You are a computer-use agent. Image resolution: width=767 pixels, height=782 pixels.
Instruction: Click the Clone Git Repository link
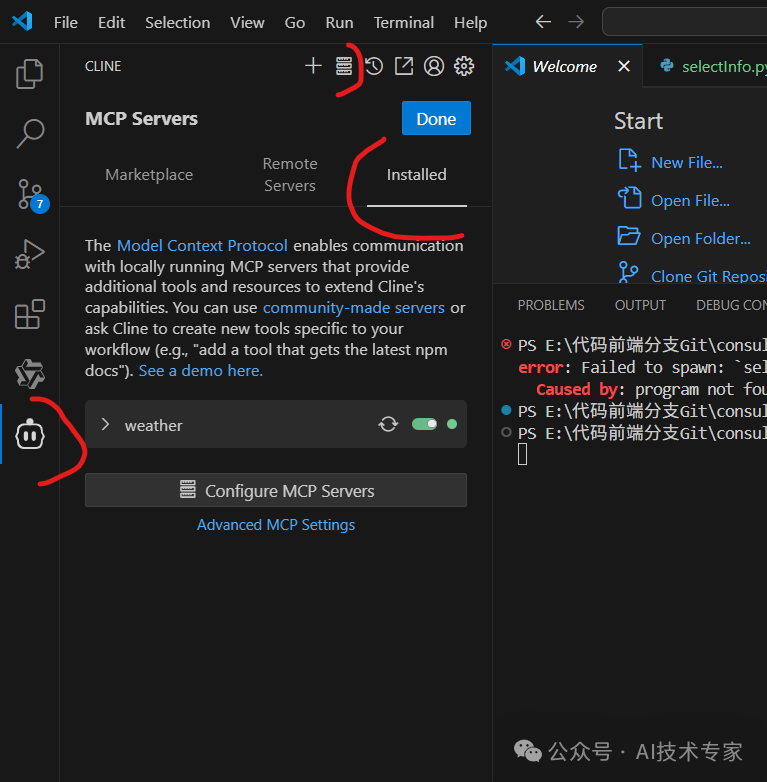coord(709,276)
